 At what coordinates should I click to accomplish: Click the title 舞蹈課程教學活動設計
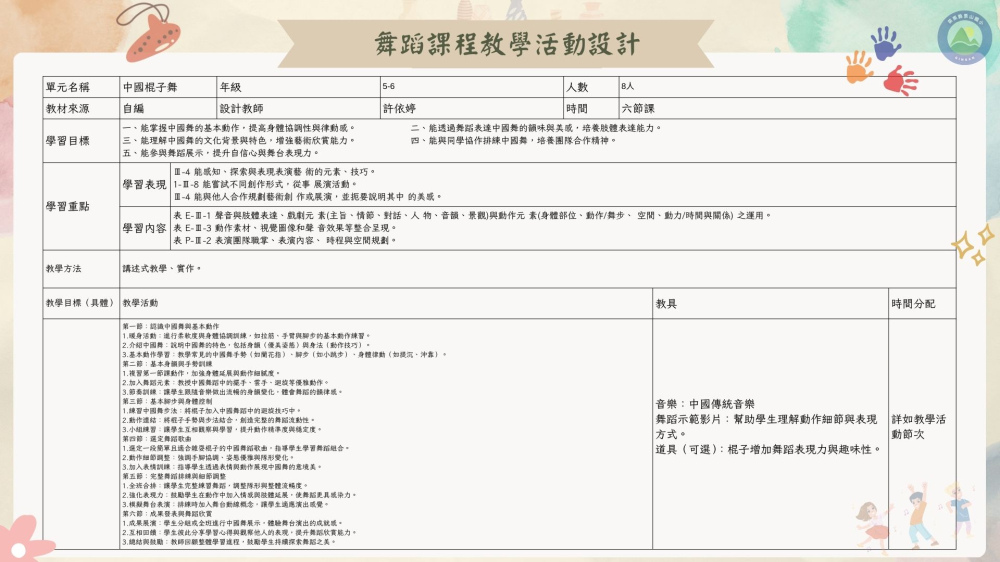(507, 44)
